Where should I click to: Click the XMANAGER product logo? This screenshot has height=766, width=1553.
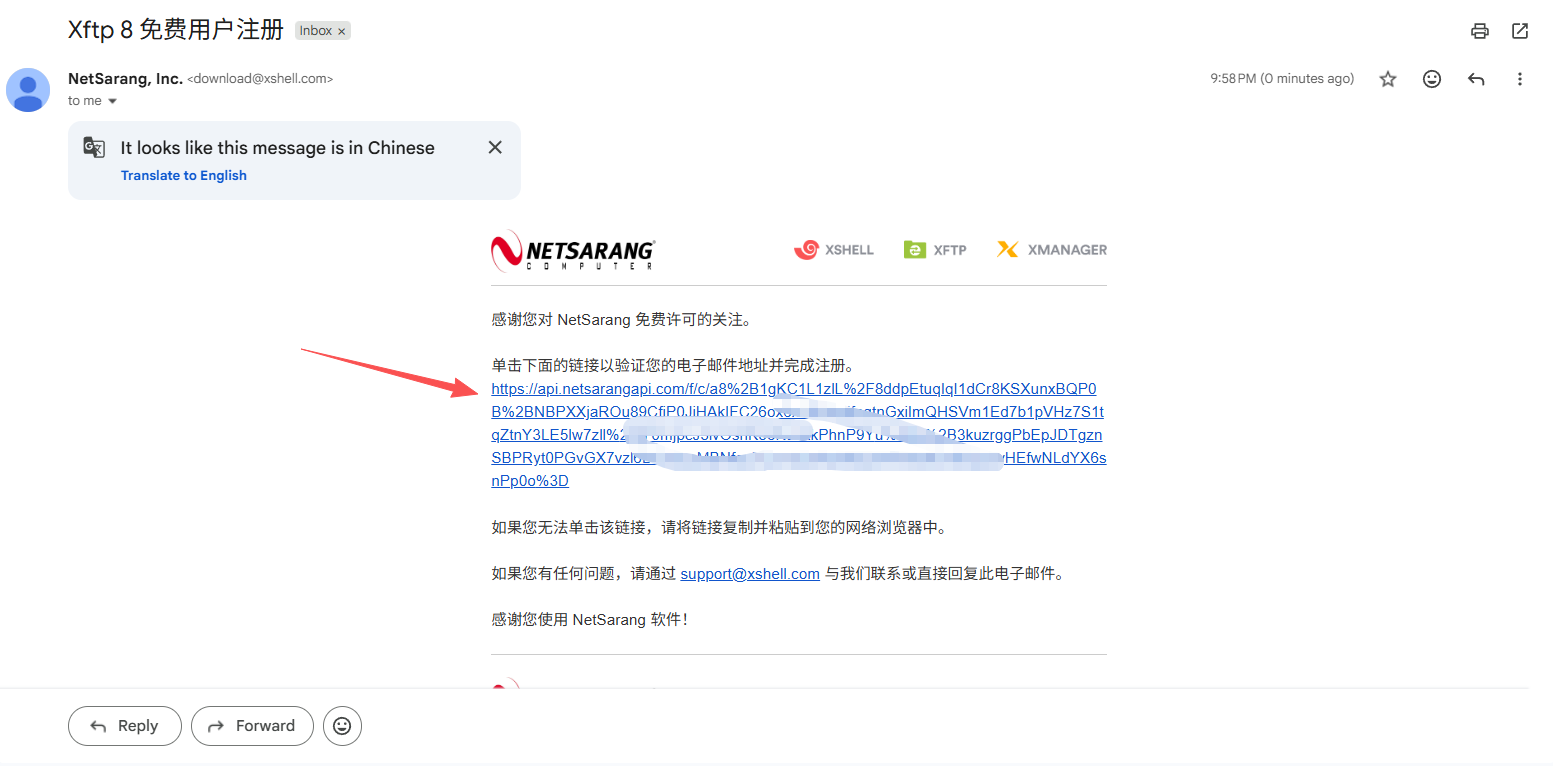coord(1052,250)
